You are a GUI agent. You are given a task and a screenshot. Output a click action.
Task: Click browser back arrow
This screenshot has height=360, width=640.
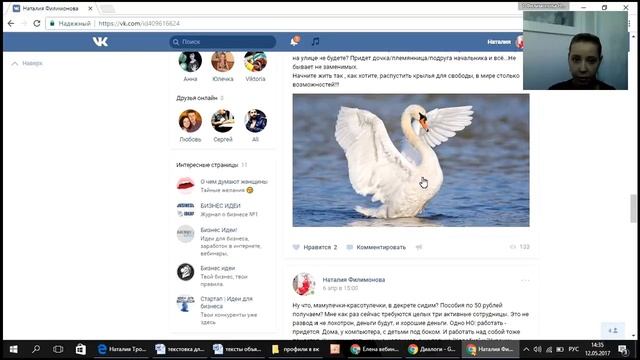click(11, 23)
